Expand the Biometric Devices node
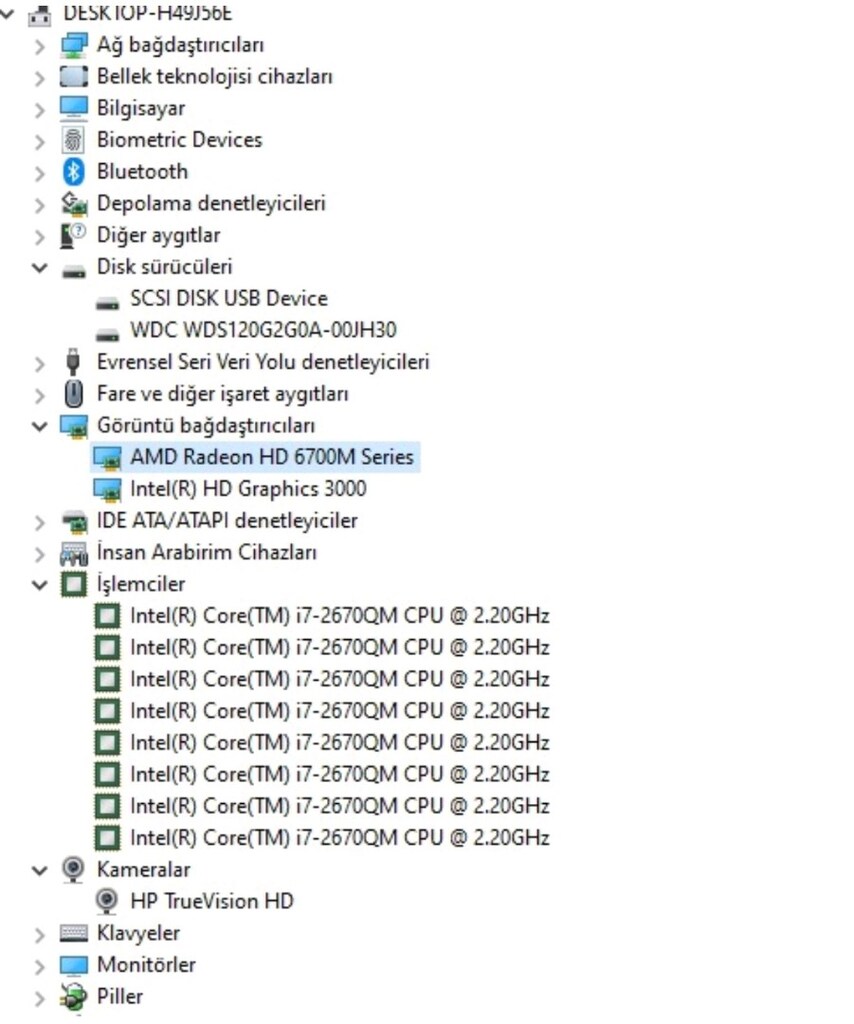The width and height of the screenshot is (854, 1024). (40, 141)
